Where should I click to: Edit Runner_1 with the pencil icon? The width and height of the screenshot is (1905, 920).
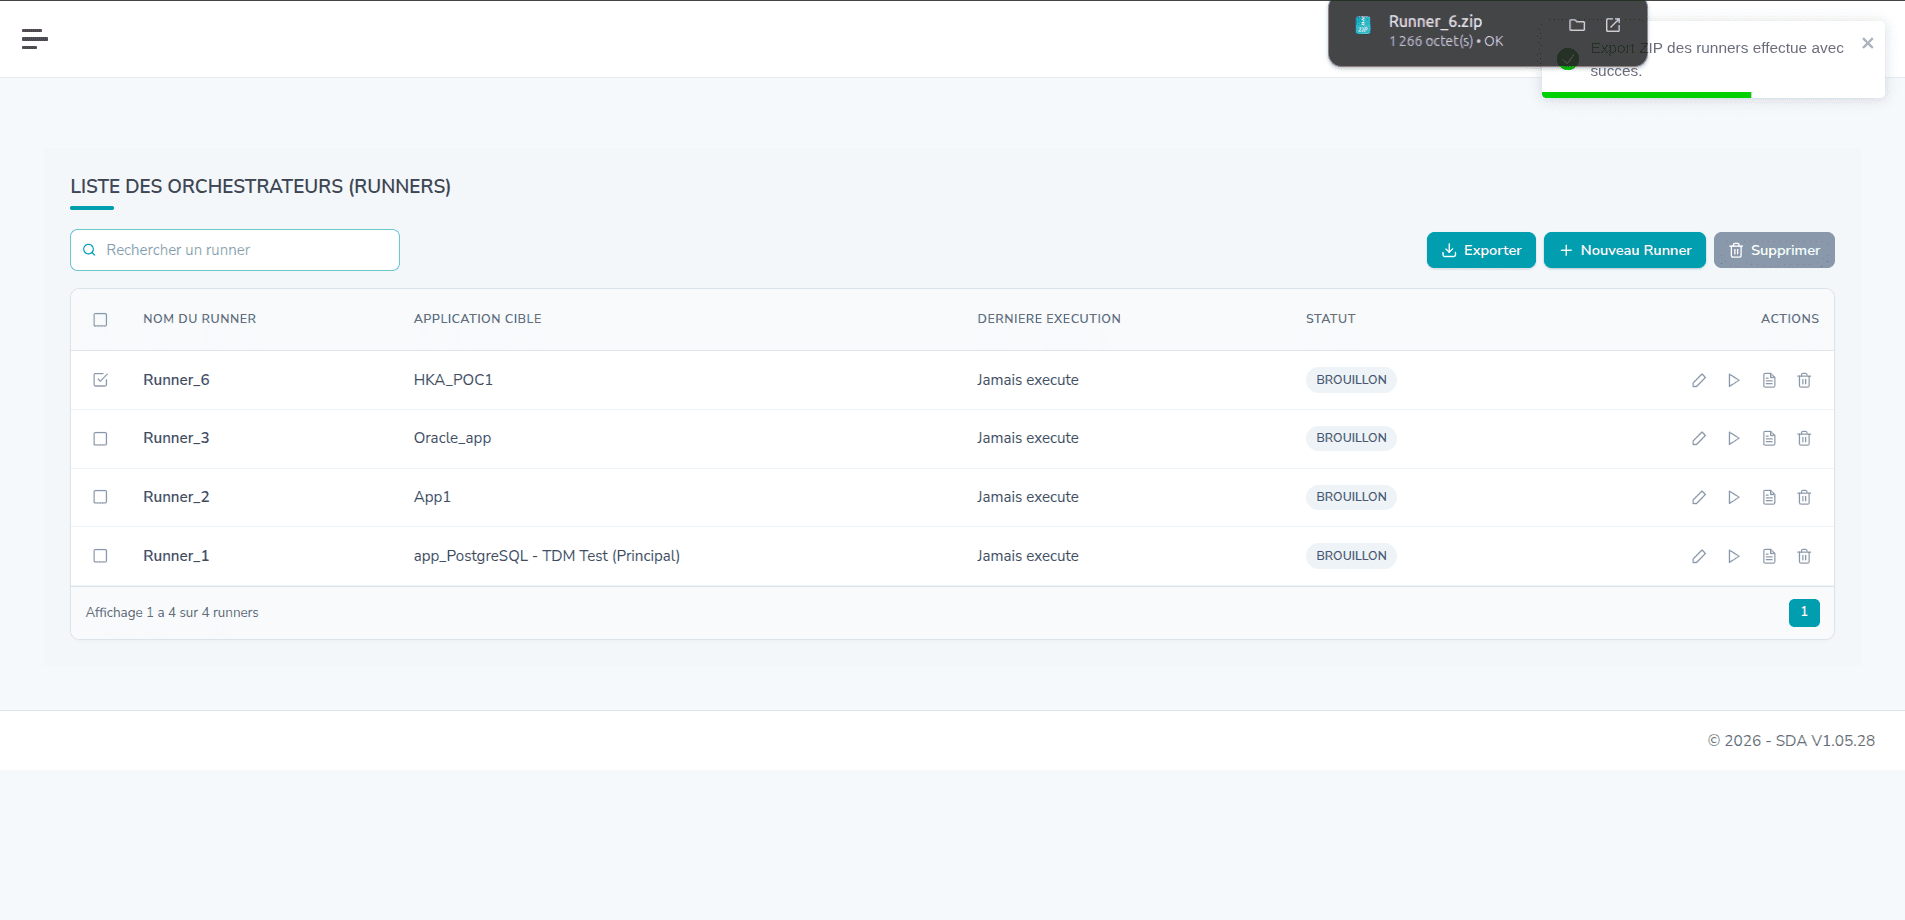click(x=1698, y=556)
